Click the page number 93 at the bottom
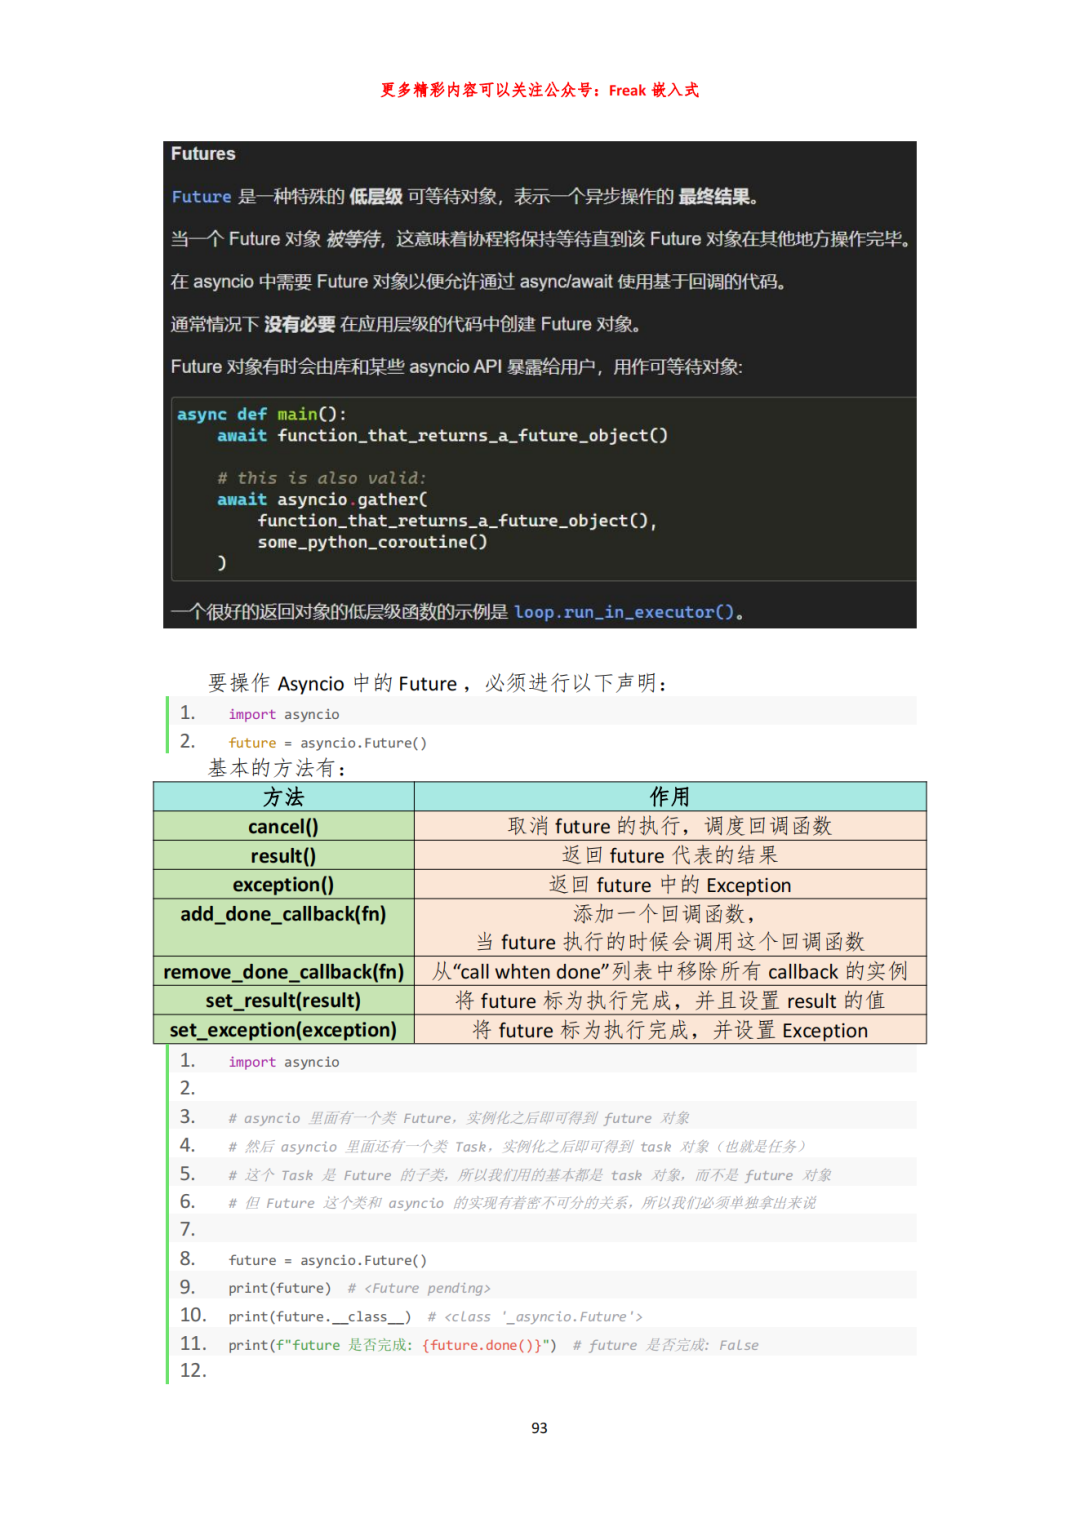Screen dimensions: 1080x1527 (x=539, y=1428)
